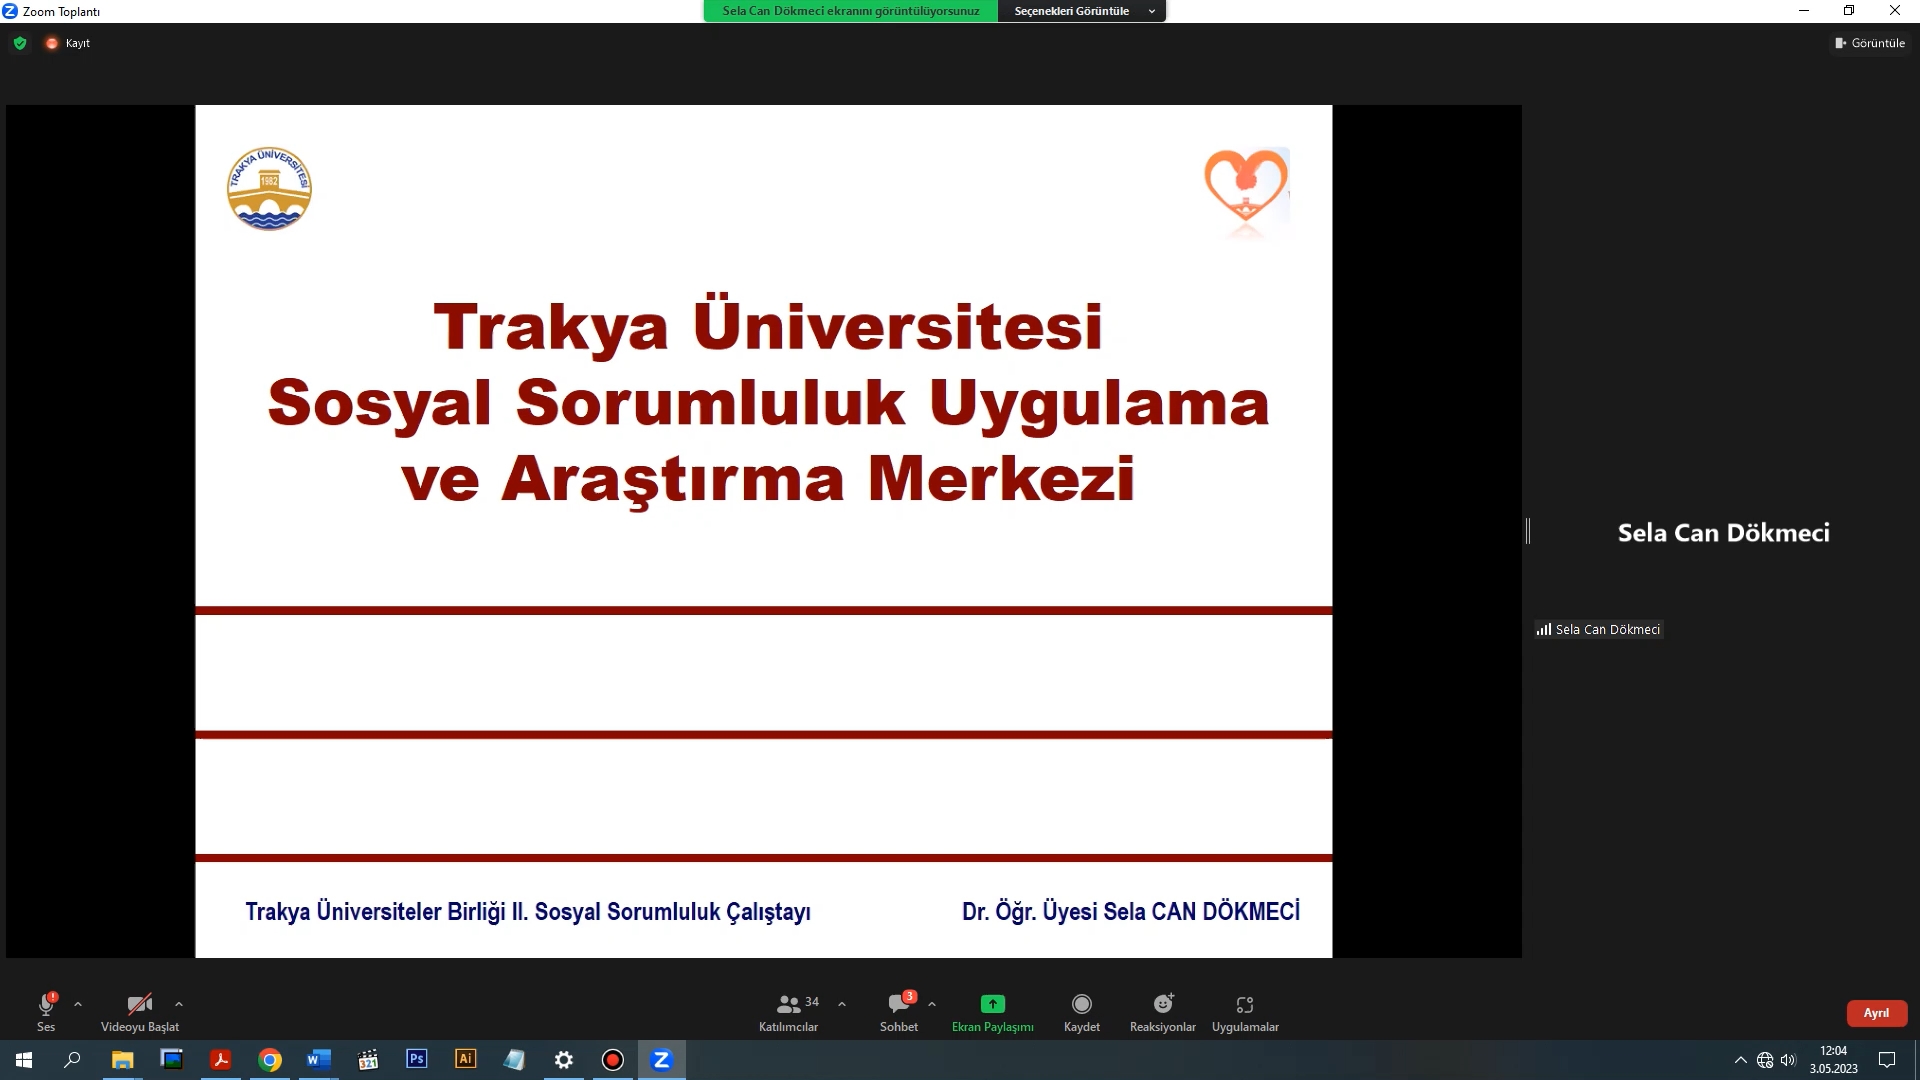The width and height of the screenshot is (1920, 1080).
Task: Open the Reaksiyonlar reactions menu
Action: pos(1163,1011)
